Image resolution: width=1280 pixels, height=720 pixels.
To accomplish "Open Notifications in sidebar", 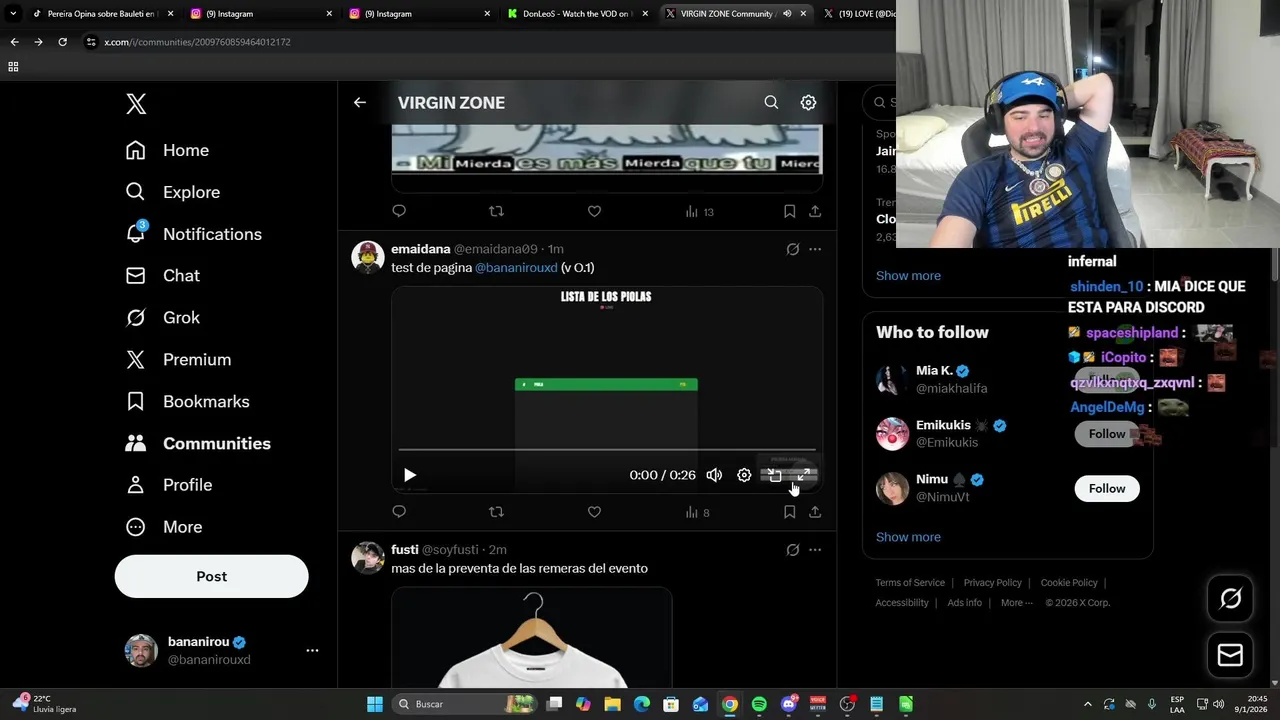I will 193,234.
